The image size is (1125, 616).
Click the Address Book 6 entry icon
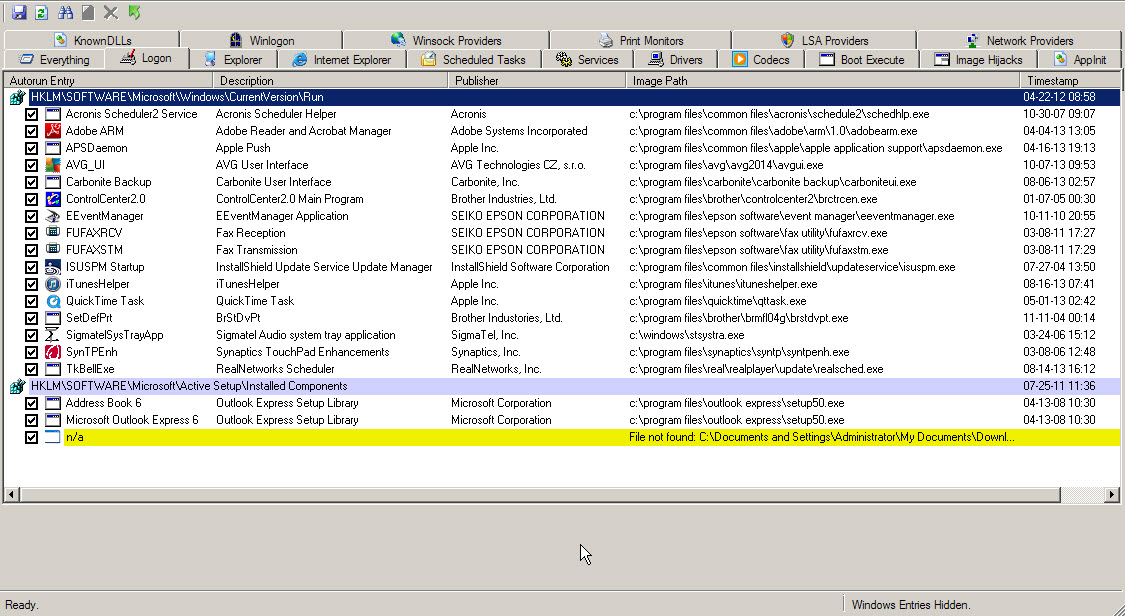53,403
